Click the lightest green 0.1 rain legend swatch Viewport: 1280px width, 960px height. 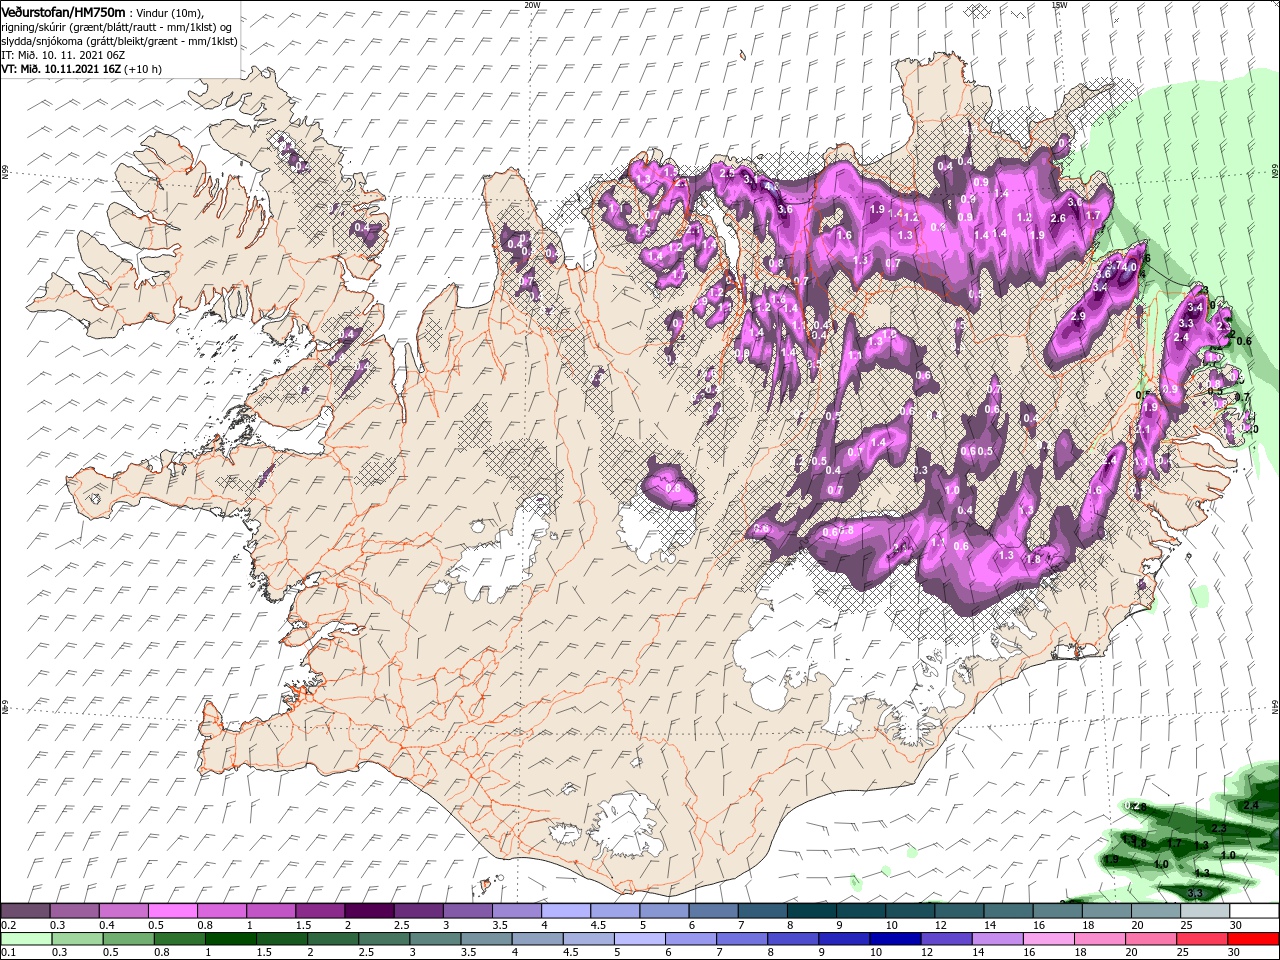(26, 939)
